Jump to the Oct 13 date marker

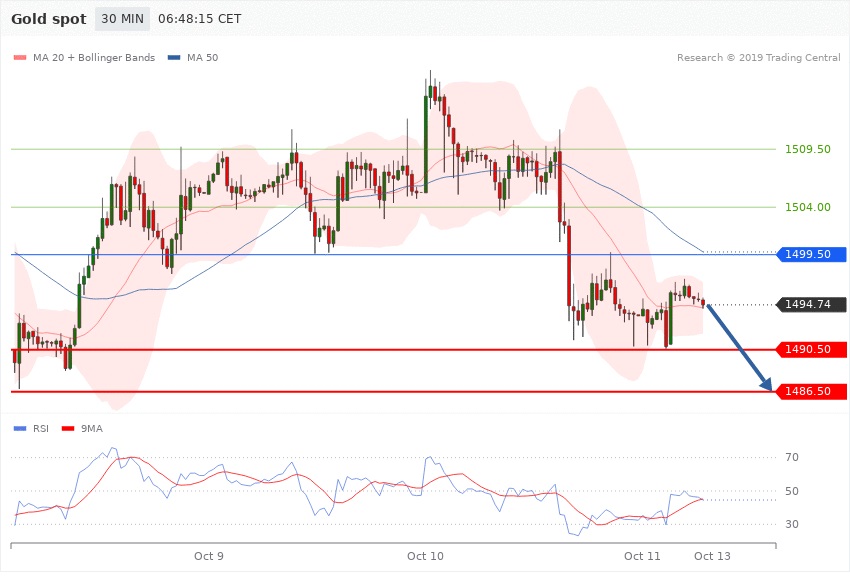tap(712, 556)
